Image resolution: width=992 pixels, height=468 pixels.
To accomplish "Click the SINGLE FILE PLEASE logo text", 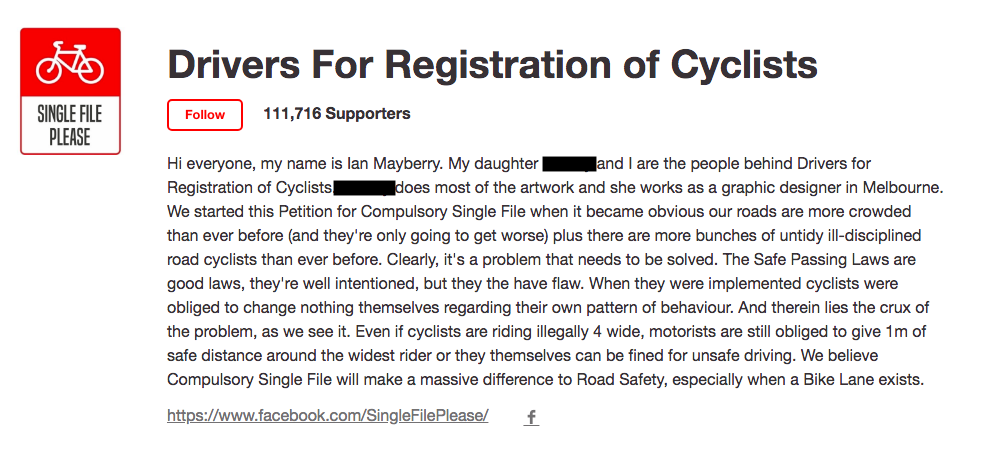I will [x=70, y=126].
